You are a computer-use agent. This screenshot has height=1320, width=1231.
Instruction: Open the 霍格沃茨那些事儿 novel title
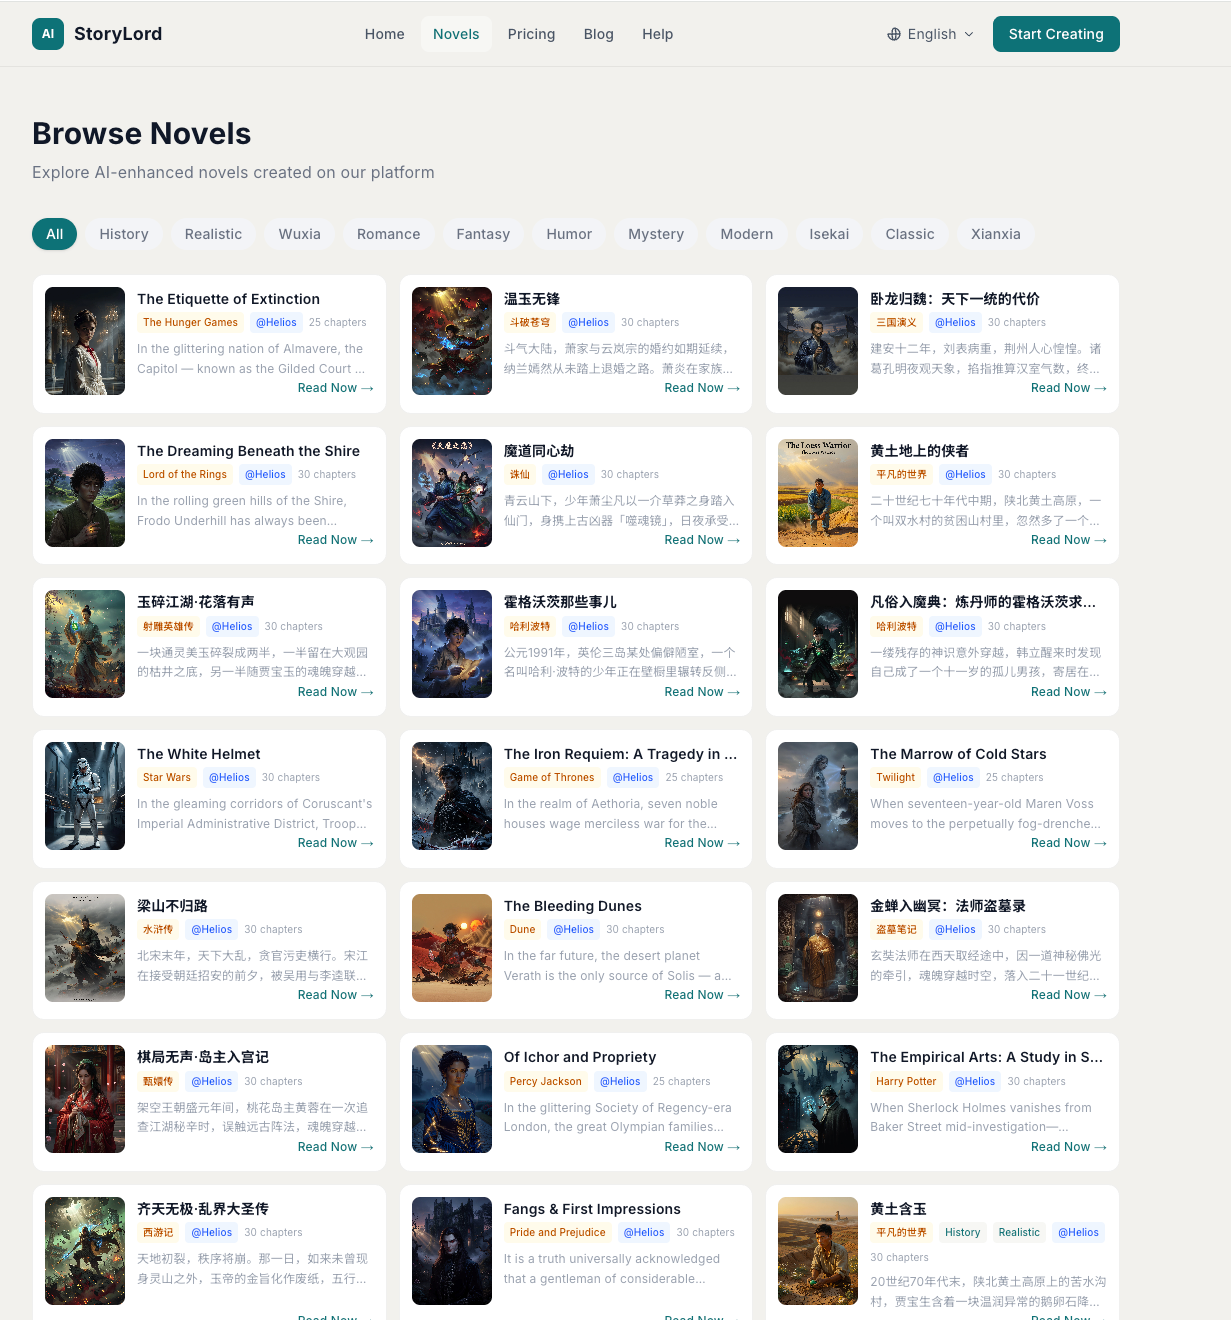pyautogui.click(x=560, y=602)
